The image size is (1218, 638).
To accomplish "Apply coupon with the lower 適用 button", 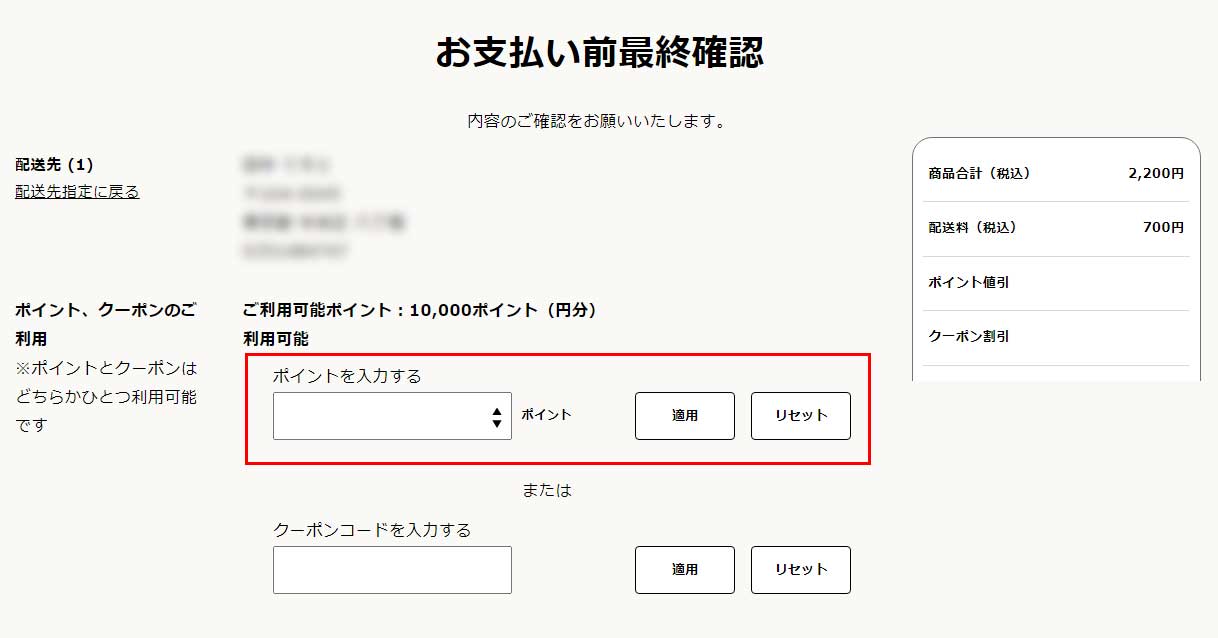I will coord(685,570).
